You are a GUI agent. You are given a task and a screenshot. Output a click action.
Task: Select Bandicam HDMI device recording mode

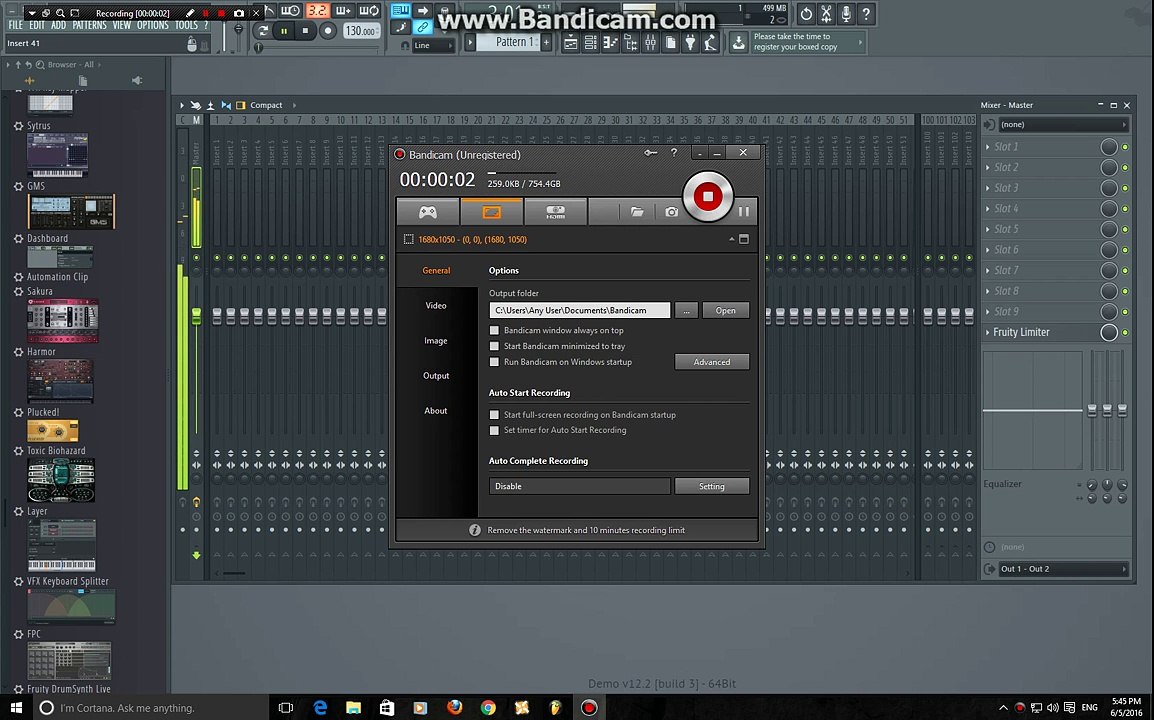556,212
